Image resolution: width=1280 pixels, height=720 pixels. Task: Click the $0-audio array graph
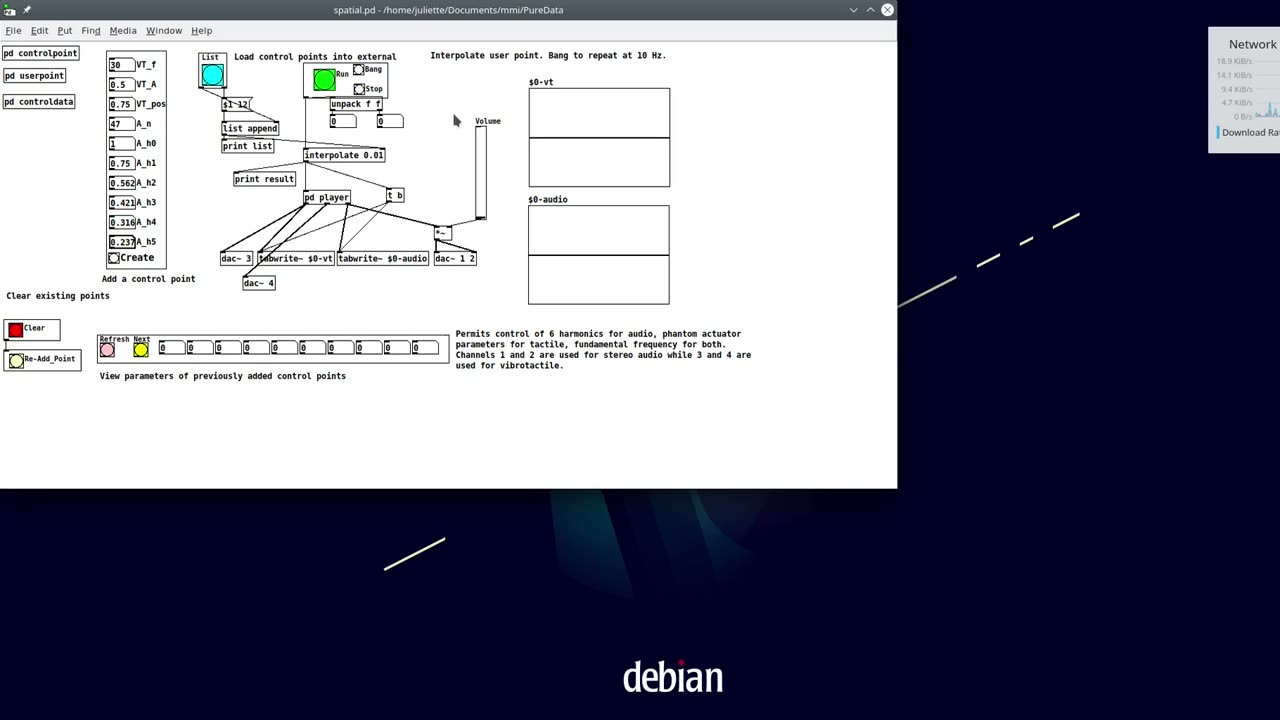(x=599, y=255)
